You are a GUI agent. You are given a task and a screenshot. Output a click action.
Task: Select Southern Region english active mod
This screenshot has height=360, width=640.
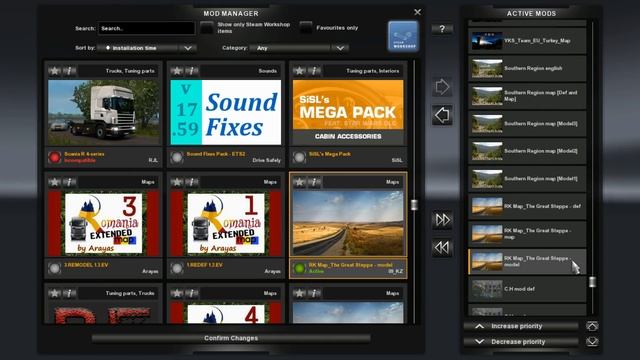point(527,68)
